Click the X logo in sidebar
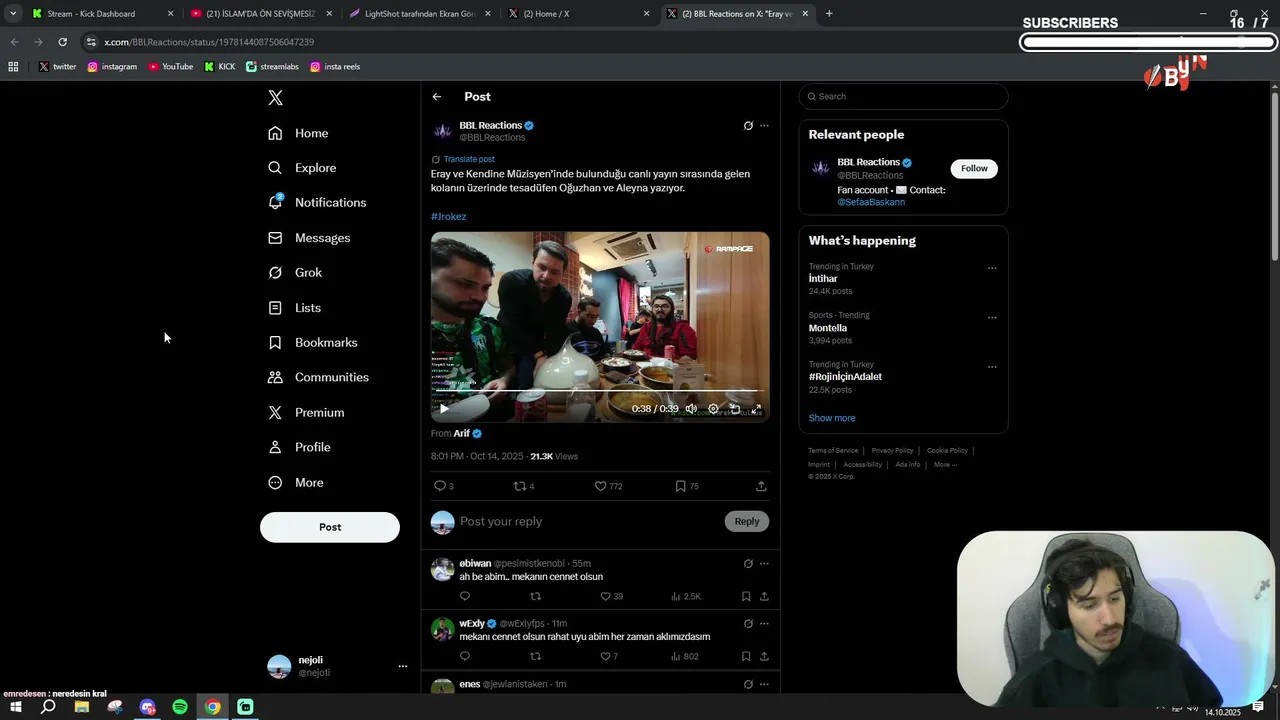This screenshot has height=720, width=1280. click(x=275, y=97)
